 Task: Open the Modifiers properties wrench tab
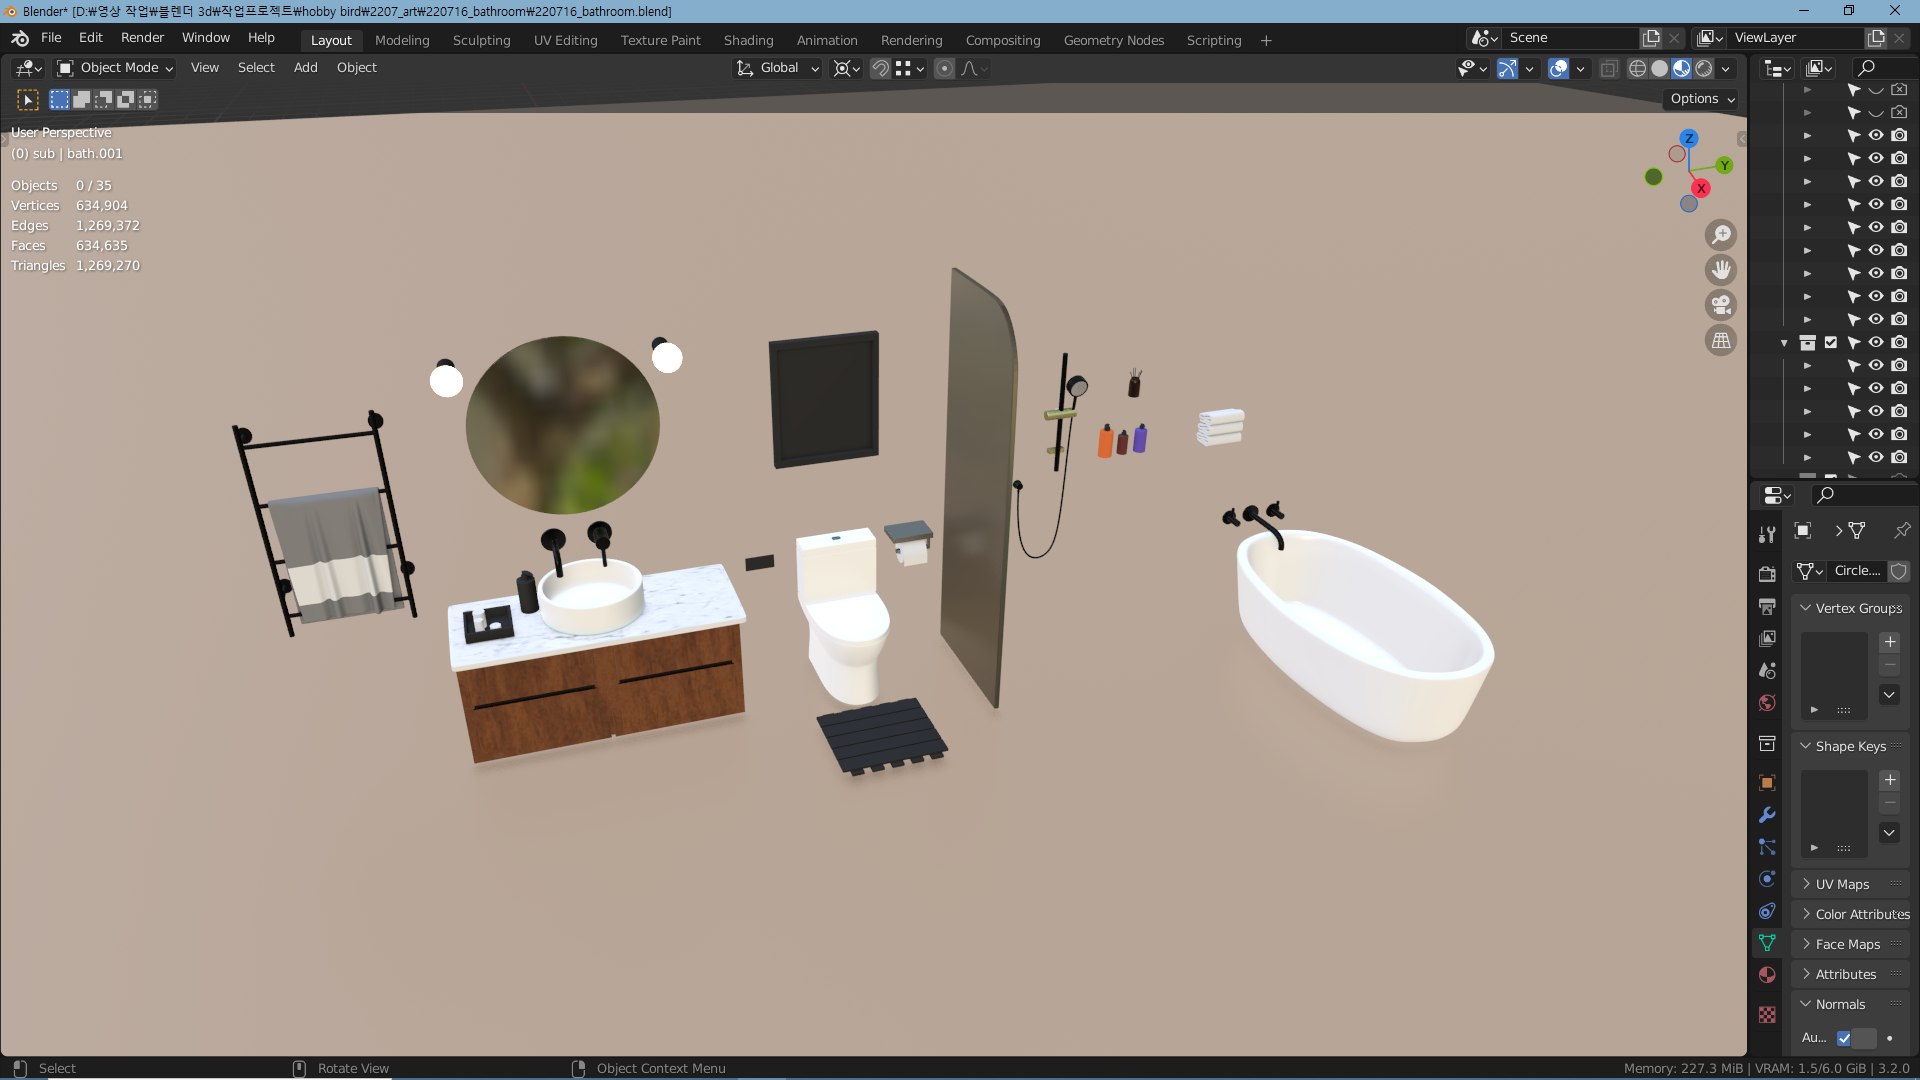(1767, 815)
